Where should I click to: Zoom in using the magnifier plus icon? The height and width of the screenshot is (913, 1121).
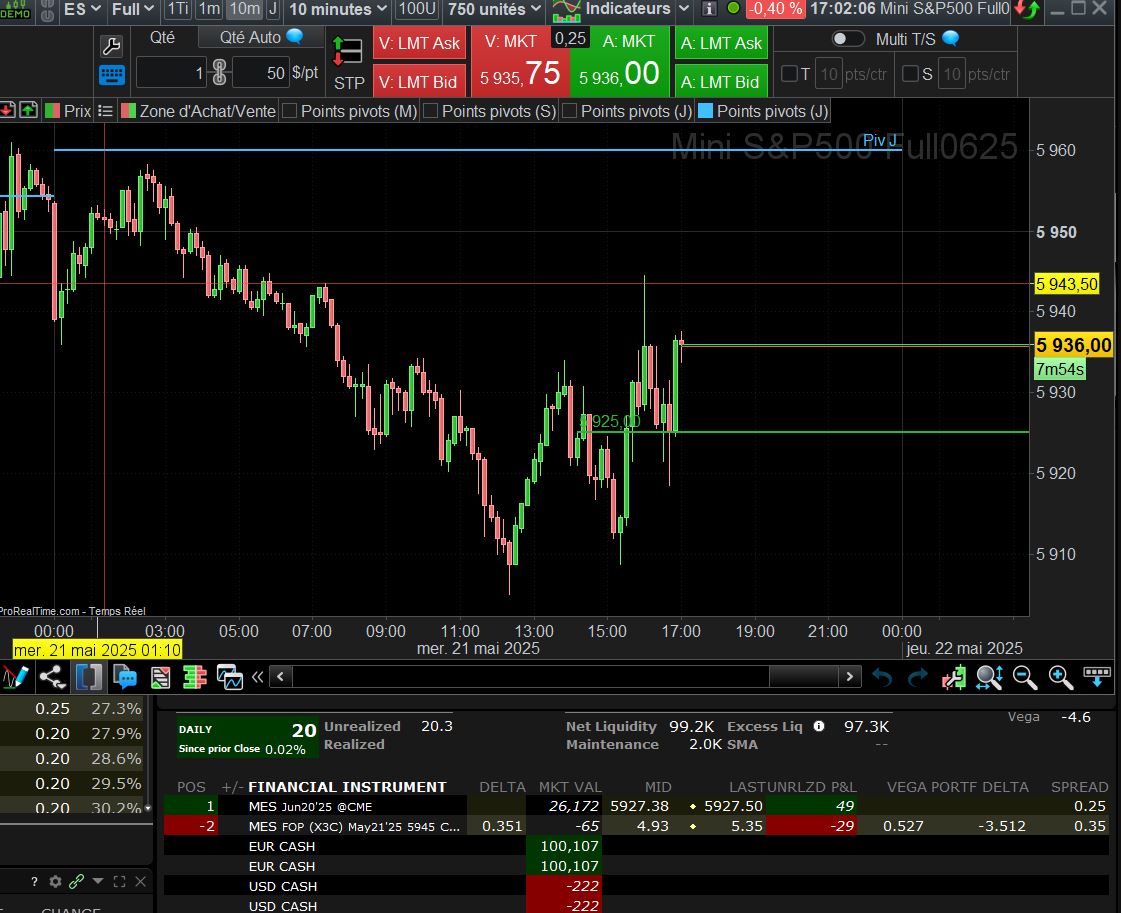[1061, 677]
